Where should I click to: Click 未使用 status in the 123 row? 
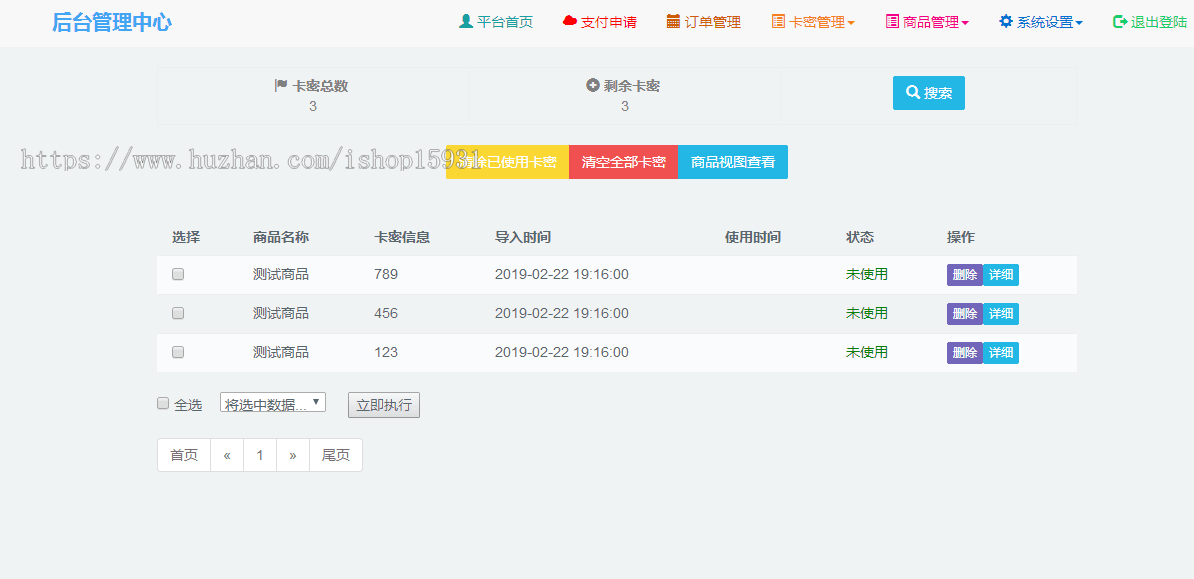[x=867, y=352]
